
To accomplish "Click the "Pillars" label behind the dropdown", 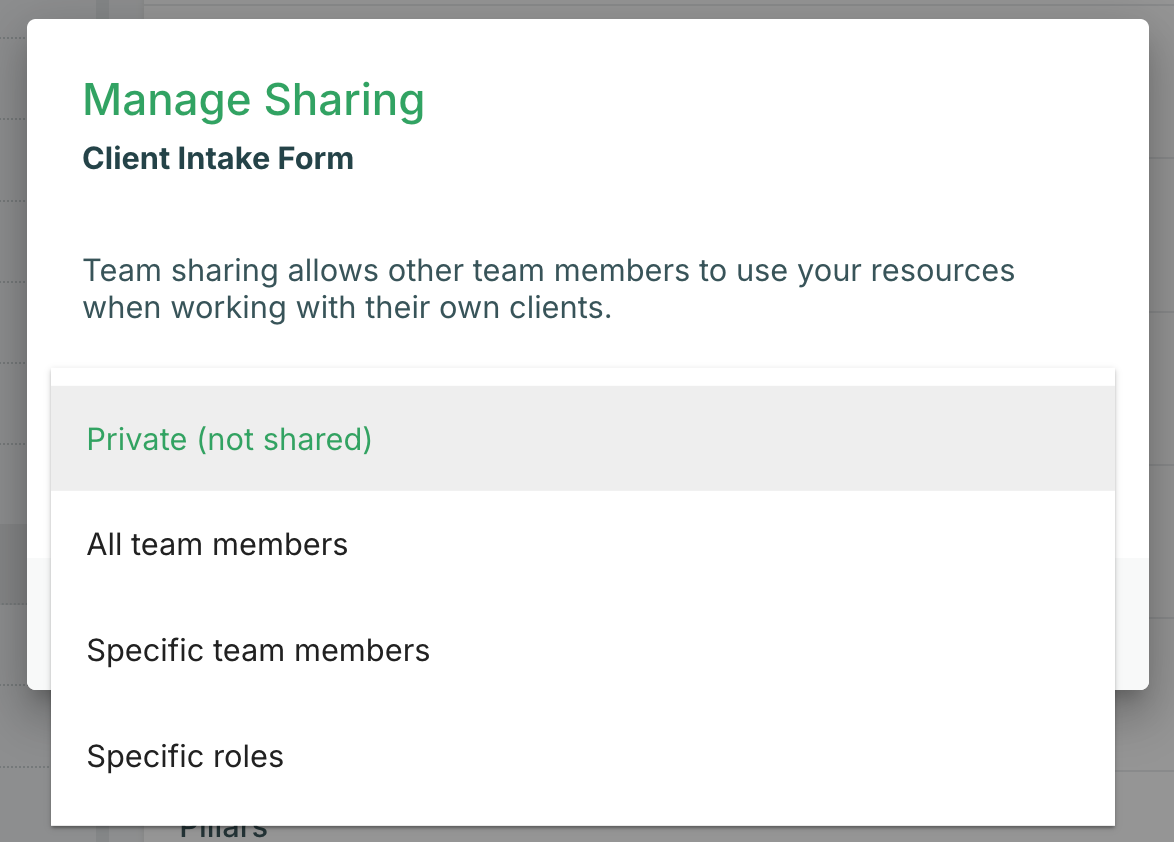I will (223, 832).
